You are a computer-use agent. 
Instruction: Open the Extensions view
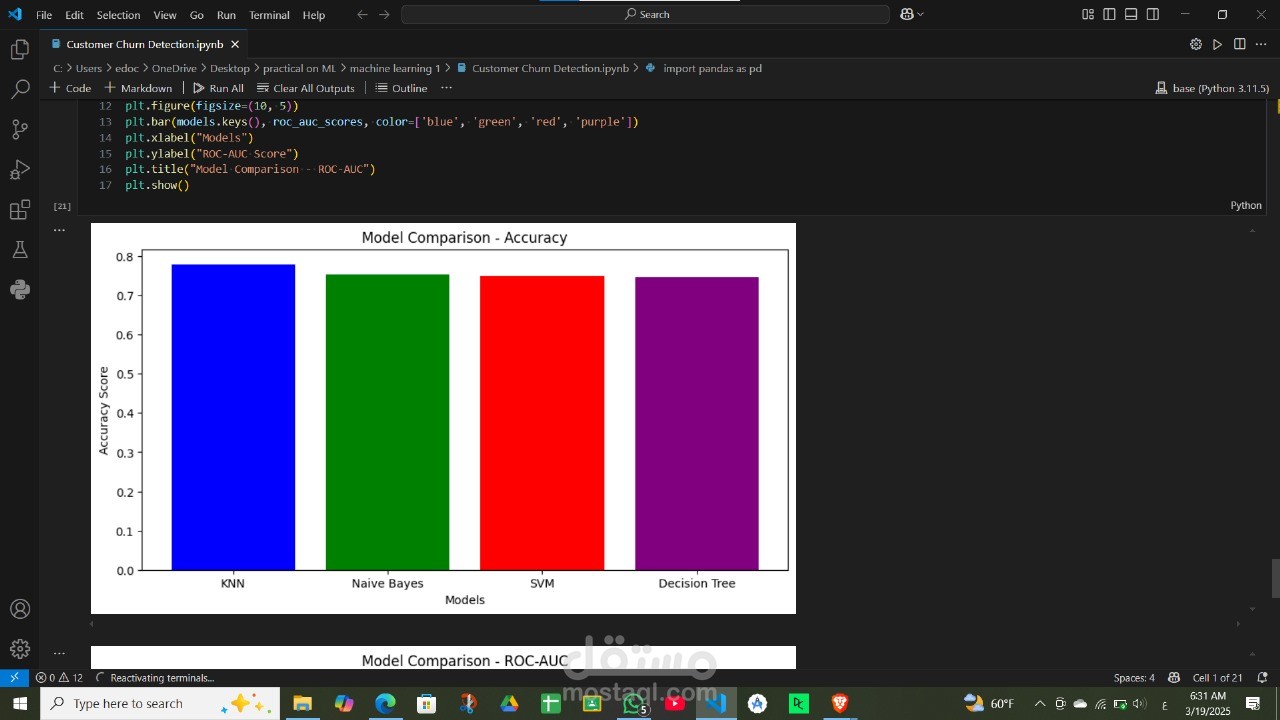(x=20, y=210)
